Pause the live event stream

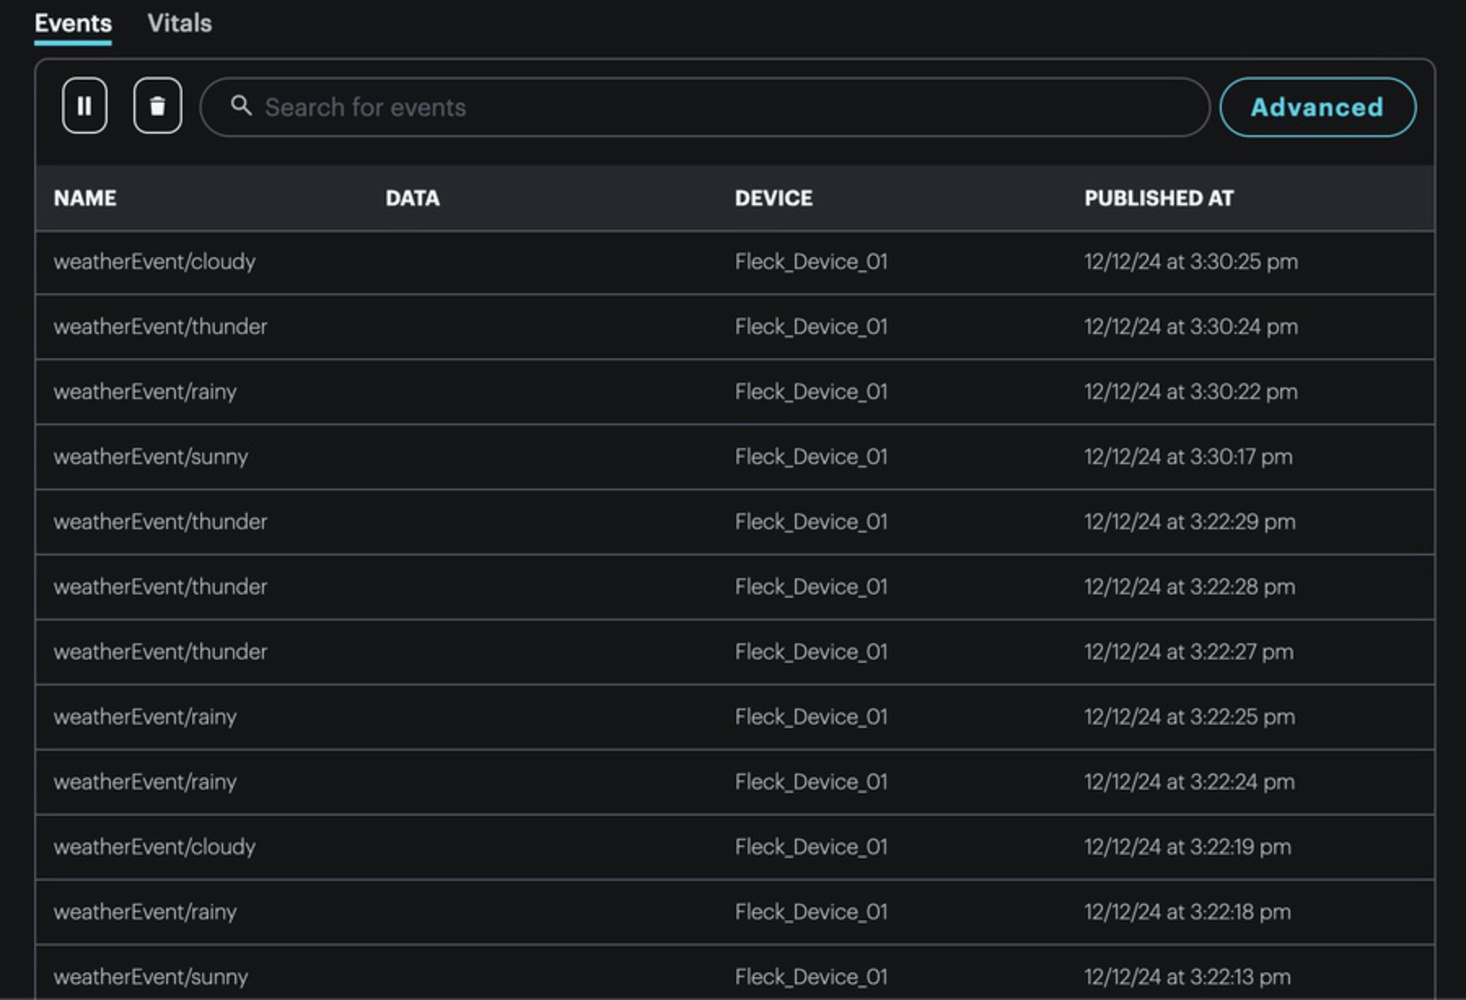click(x=84, y=106)
